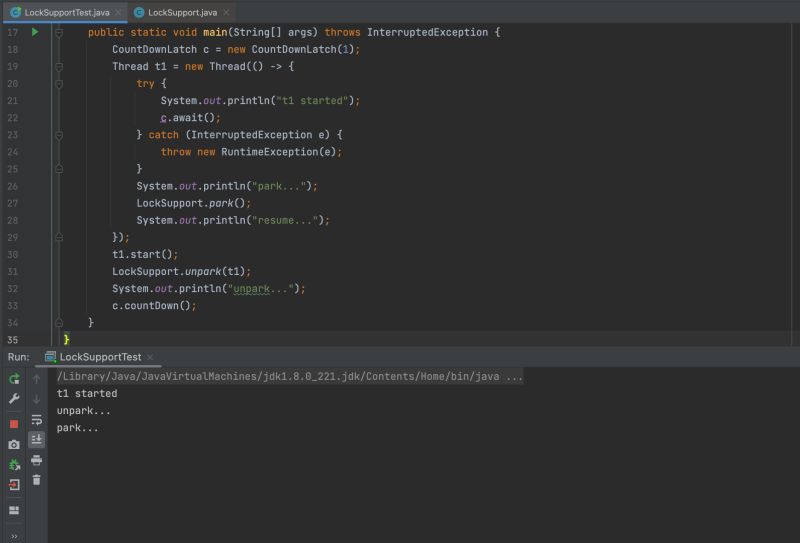Click the Exit icon in Run toolbar
Screen dimensions: 800x543
[14, 485]
